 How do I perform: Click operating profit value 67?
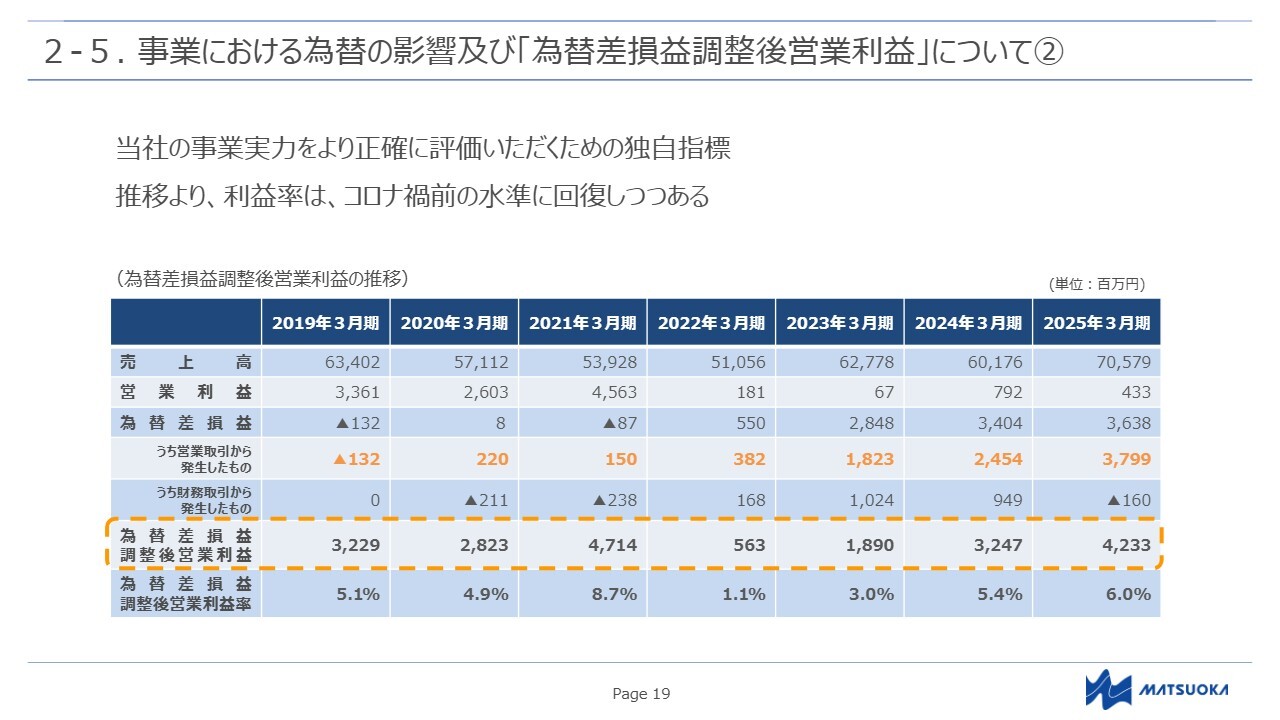pos(884,392)
